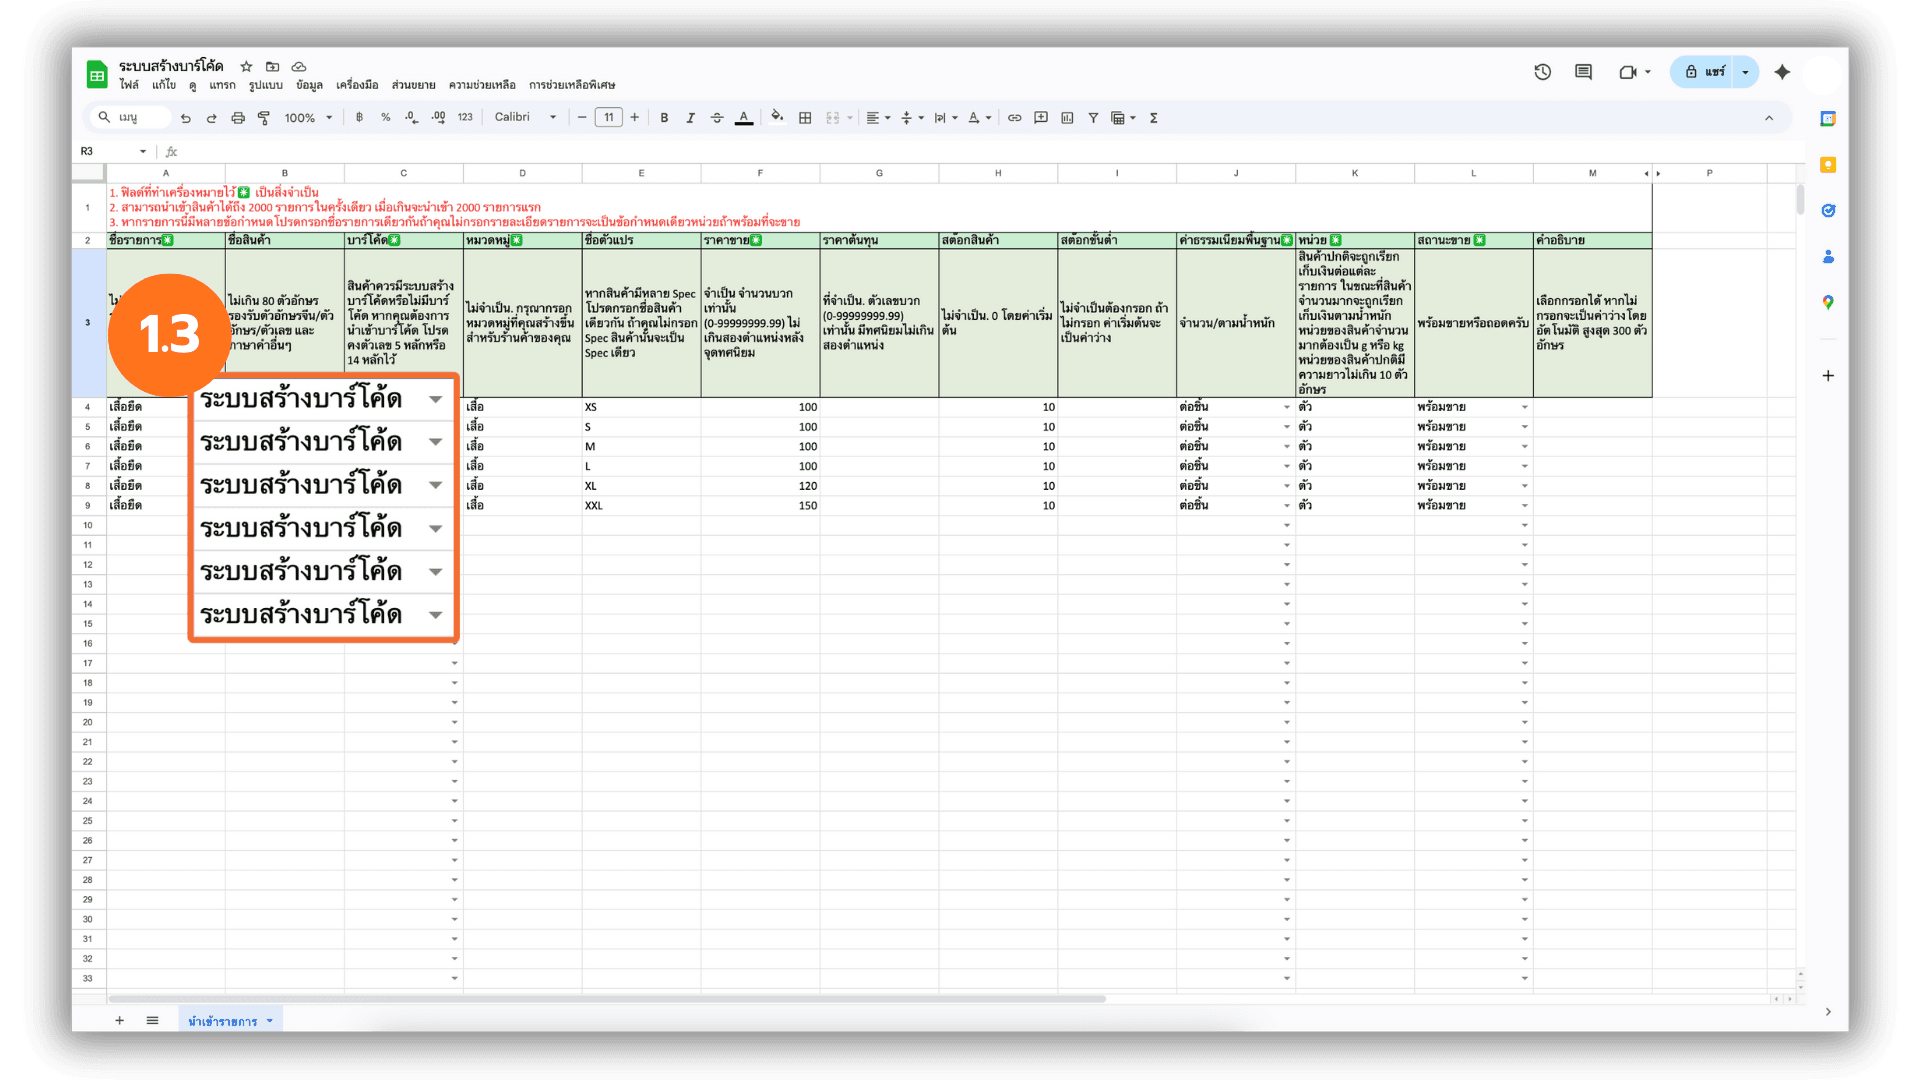1920x1080 pixels.
Task: Expand the first highlighted barcode dropdown arrow
Action: click(x=436, y=399)
